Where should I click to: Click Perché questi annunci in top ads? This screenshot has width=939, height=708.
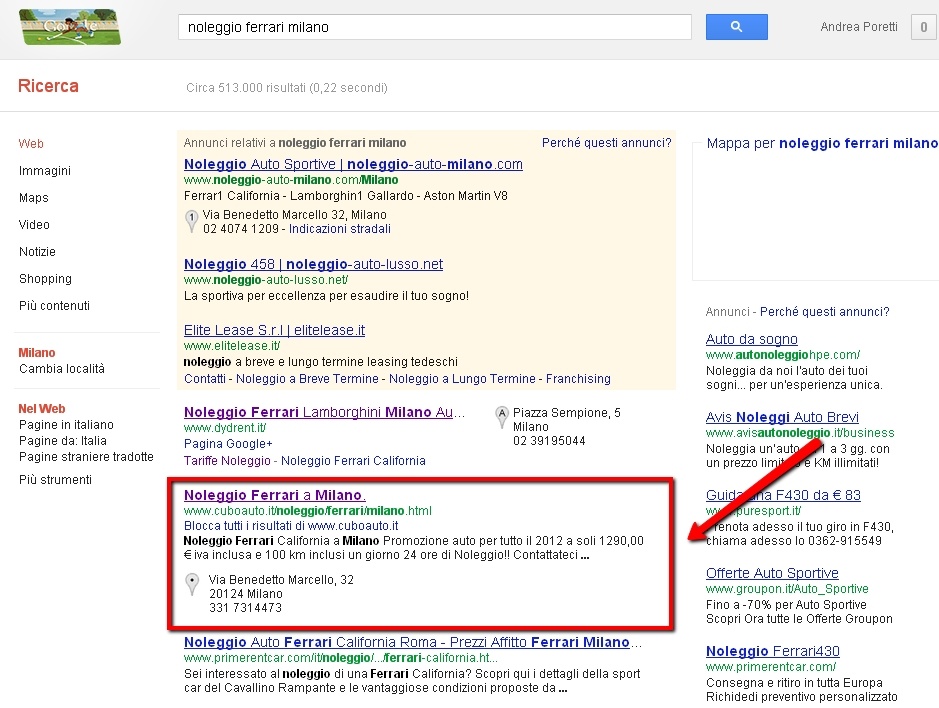pyautogui.click(x=607, y=143)
